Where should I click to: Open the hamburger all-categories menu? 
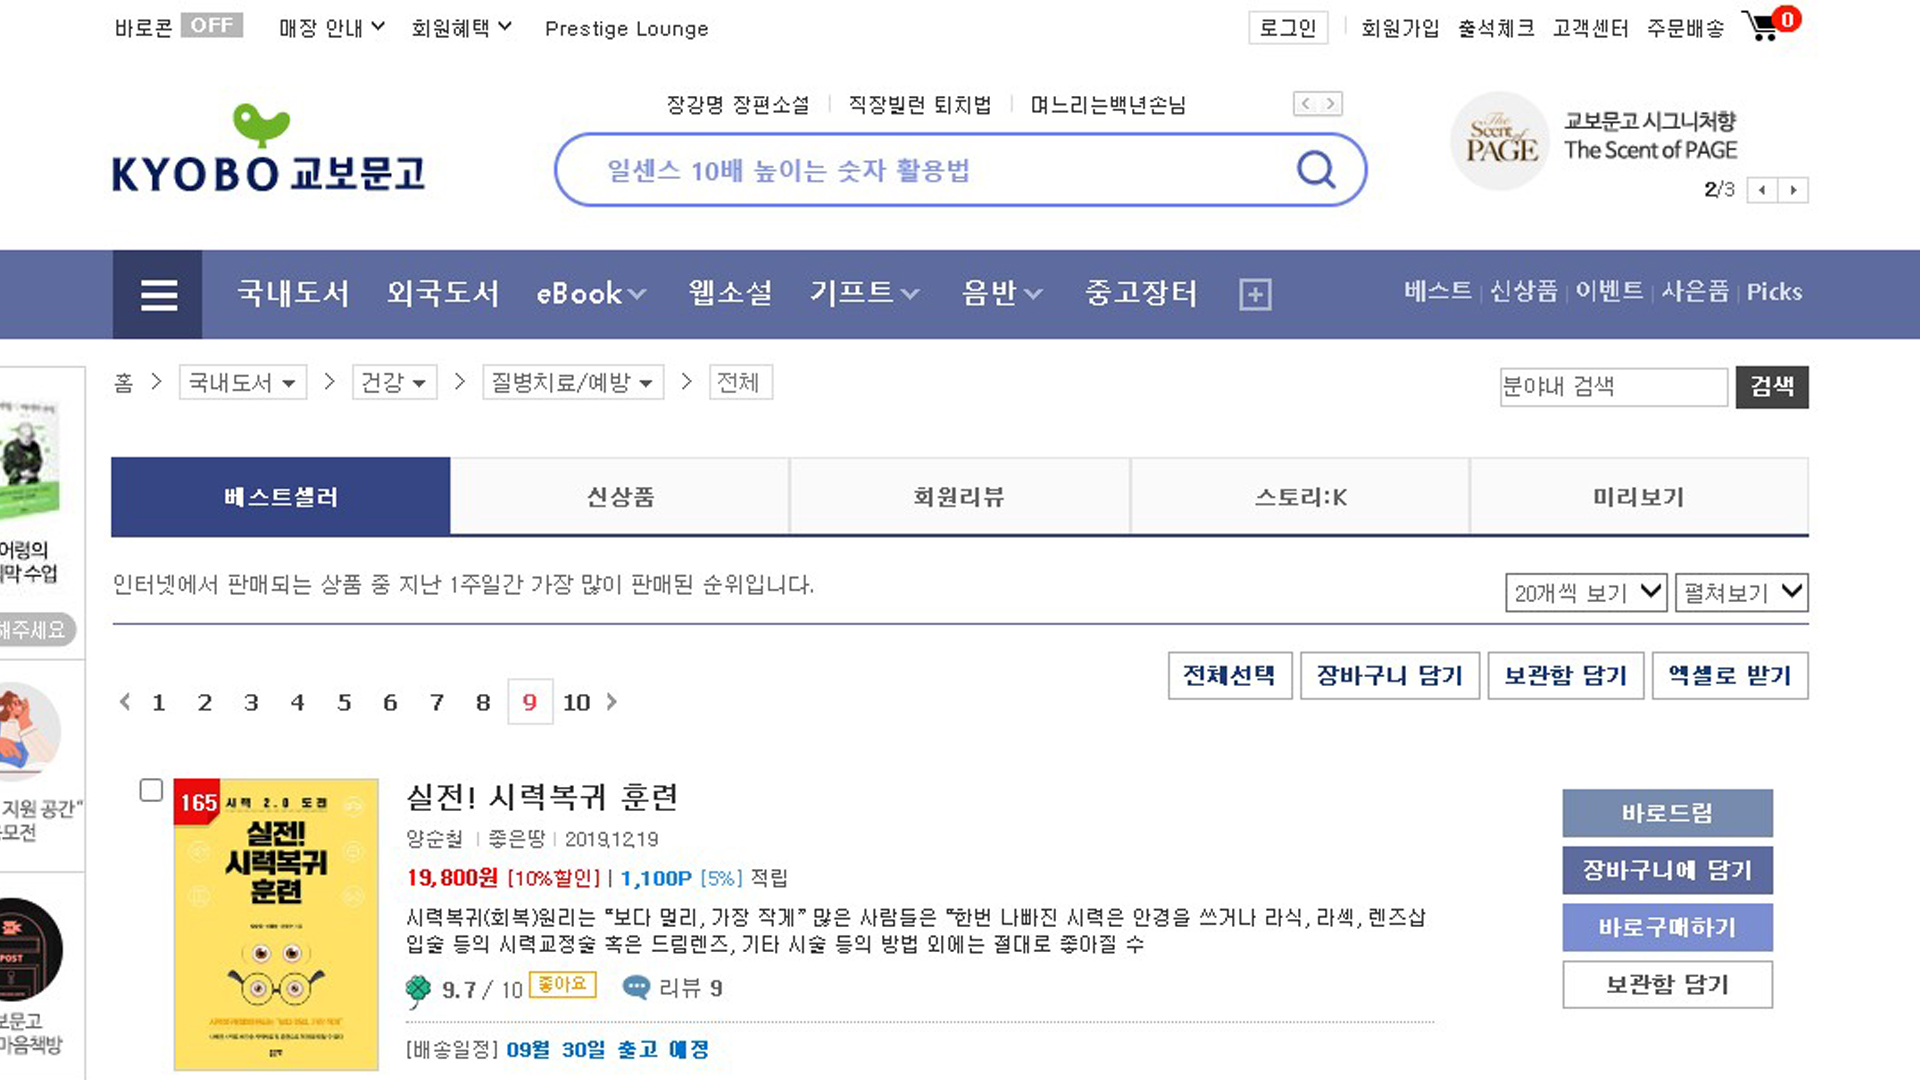pyautogui.click(x=158, y=294)
